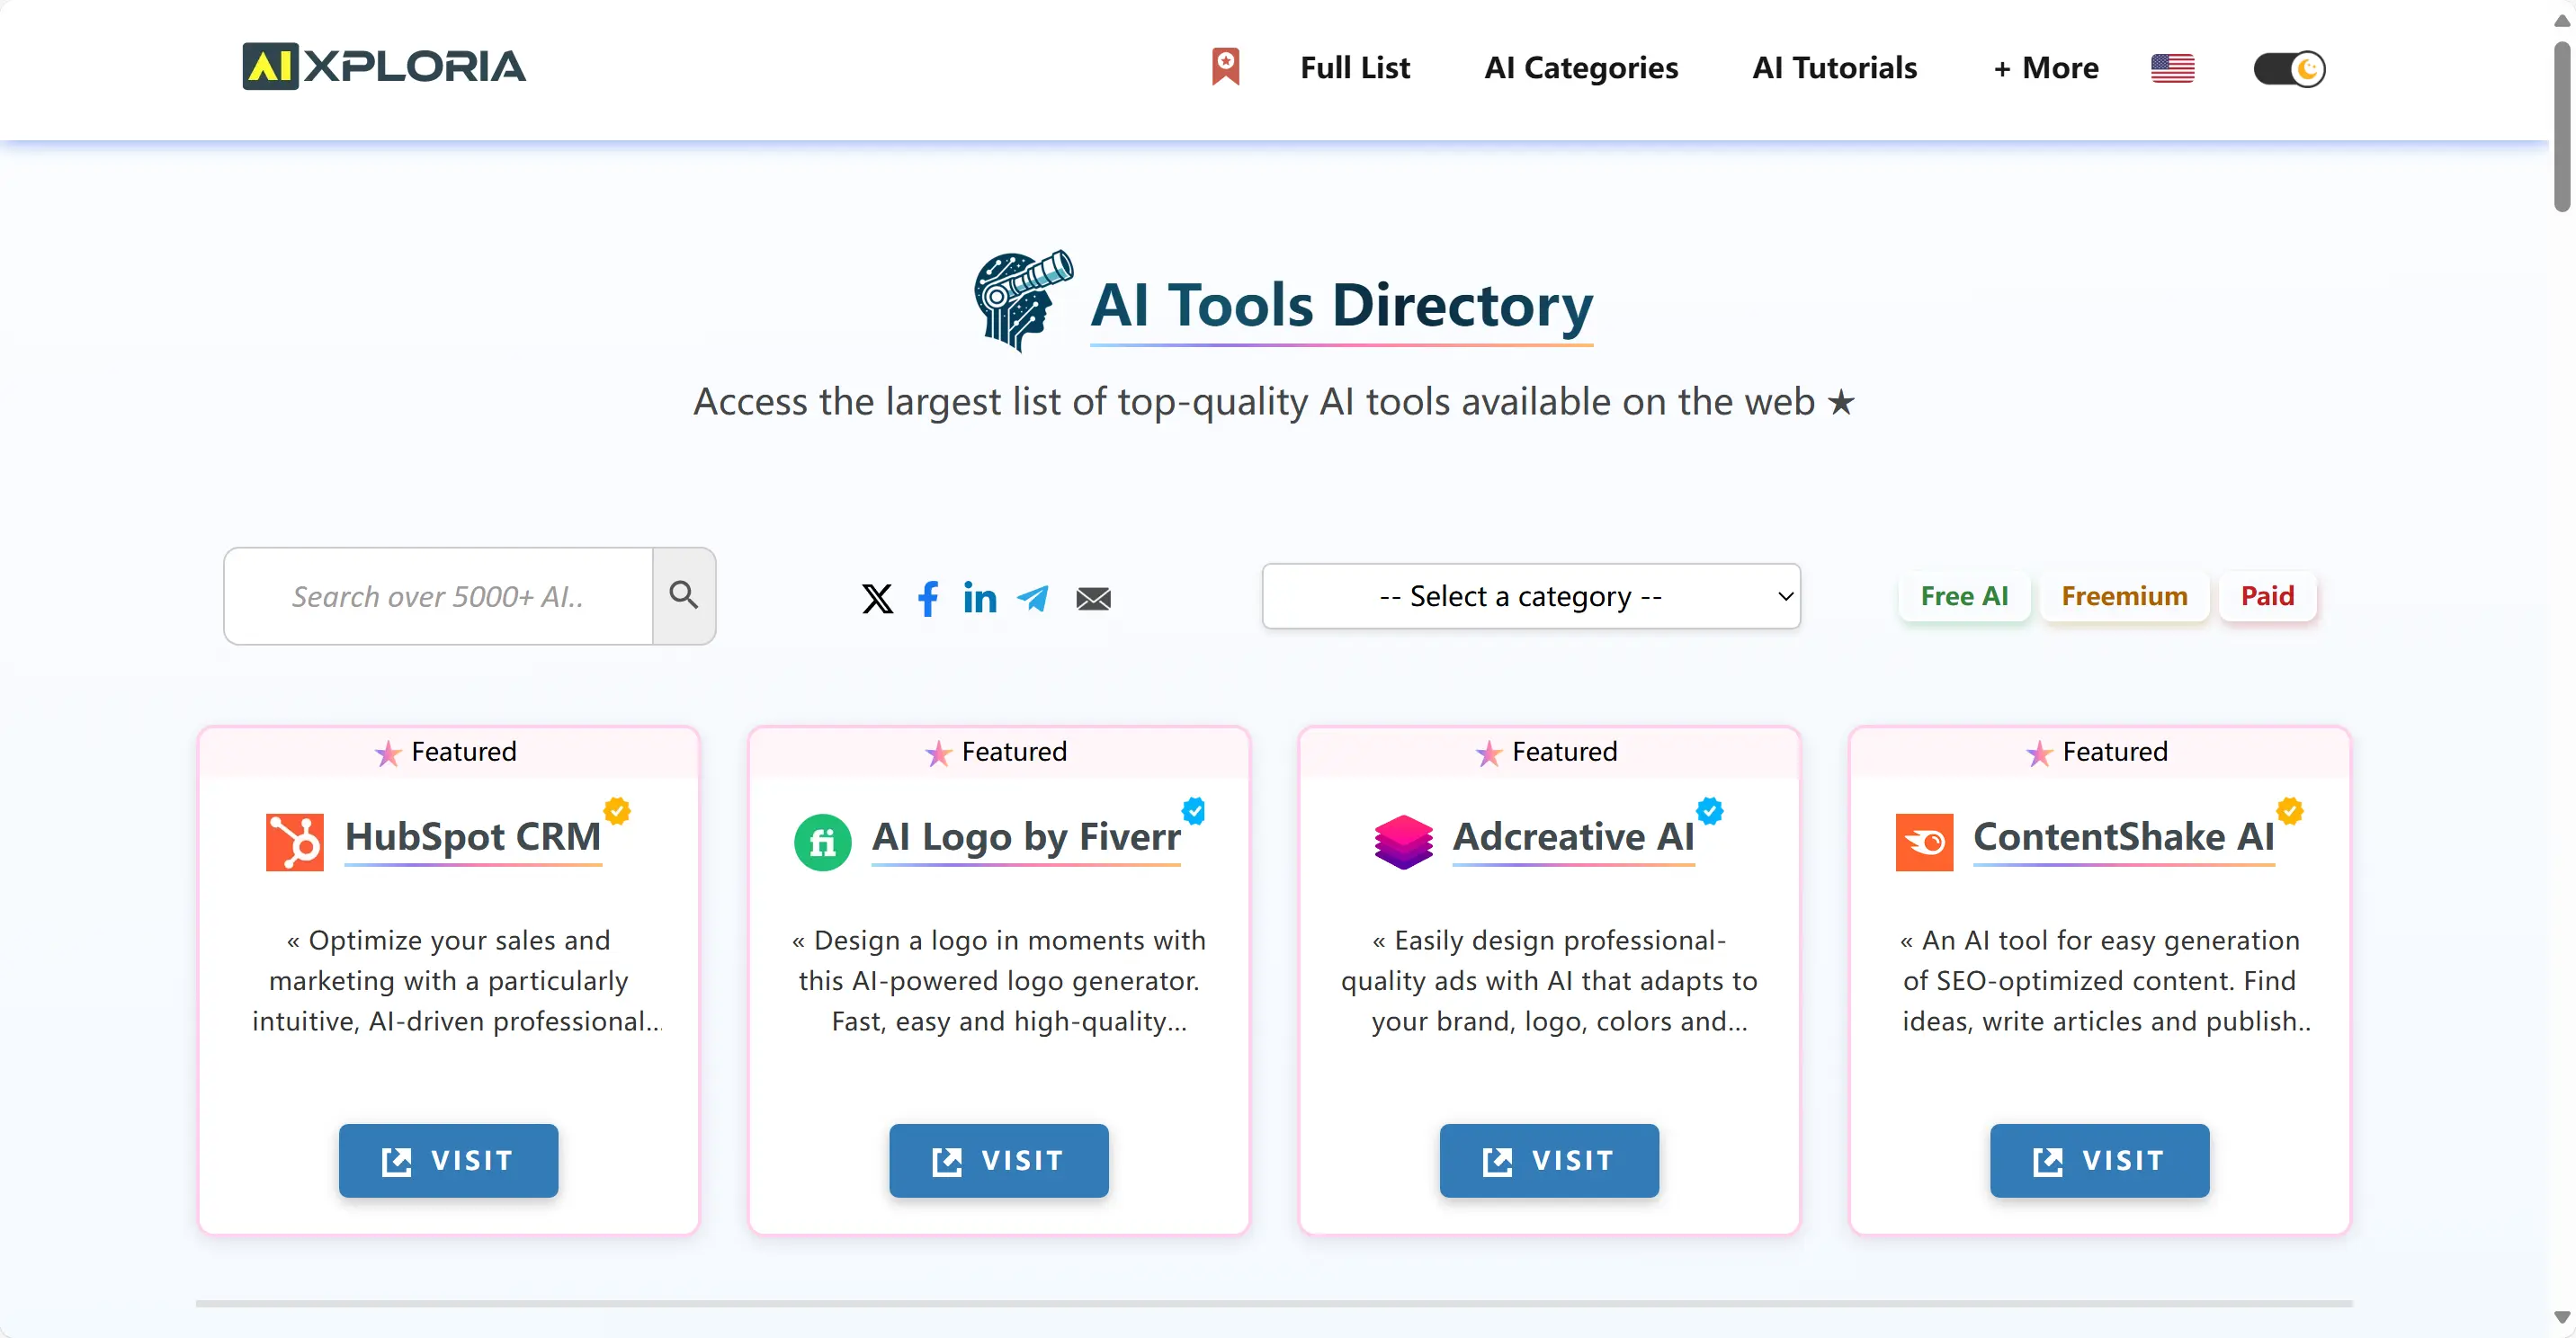2576x1338 pixels.
Task: Open the AI Logo by Fiverr link
Action: (1026, 836)
